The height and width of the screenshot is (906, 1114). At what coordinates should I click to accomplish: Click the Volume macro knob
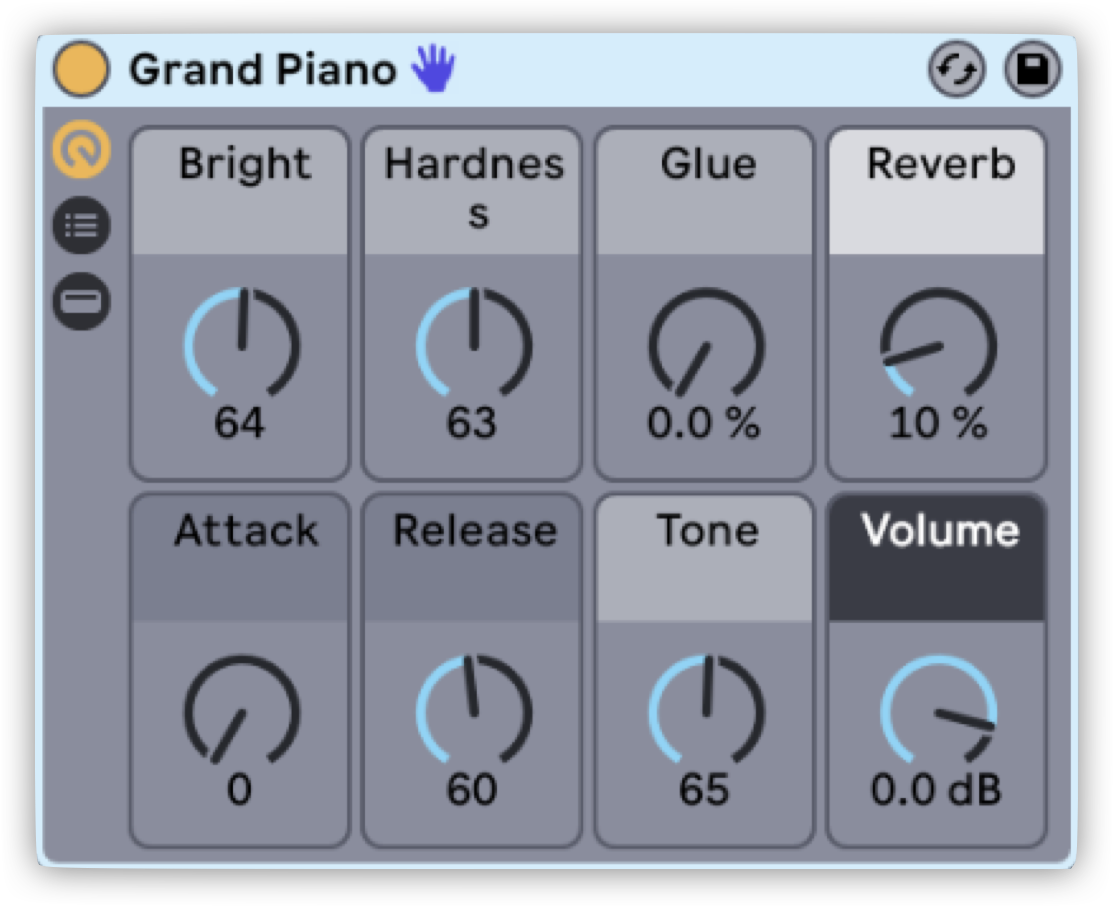[939, 710]
